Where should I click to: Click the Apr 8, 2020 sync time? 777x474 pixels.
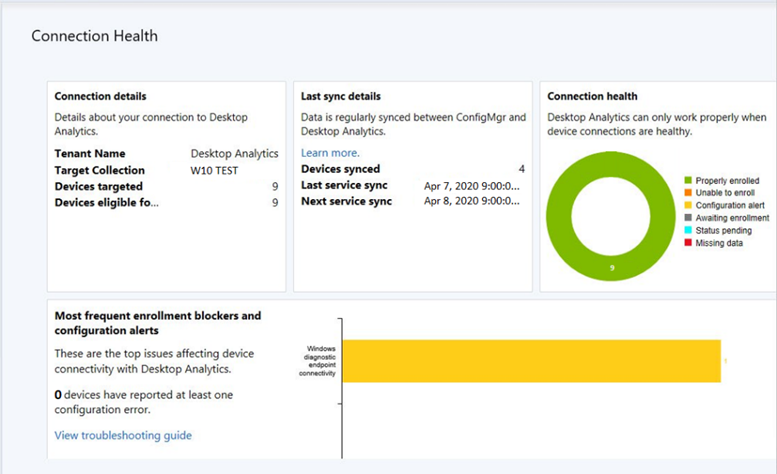click(x=472, y=201)
